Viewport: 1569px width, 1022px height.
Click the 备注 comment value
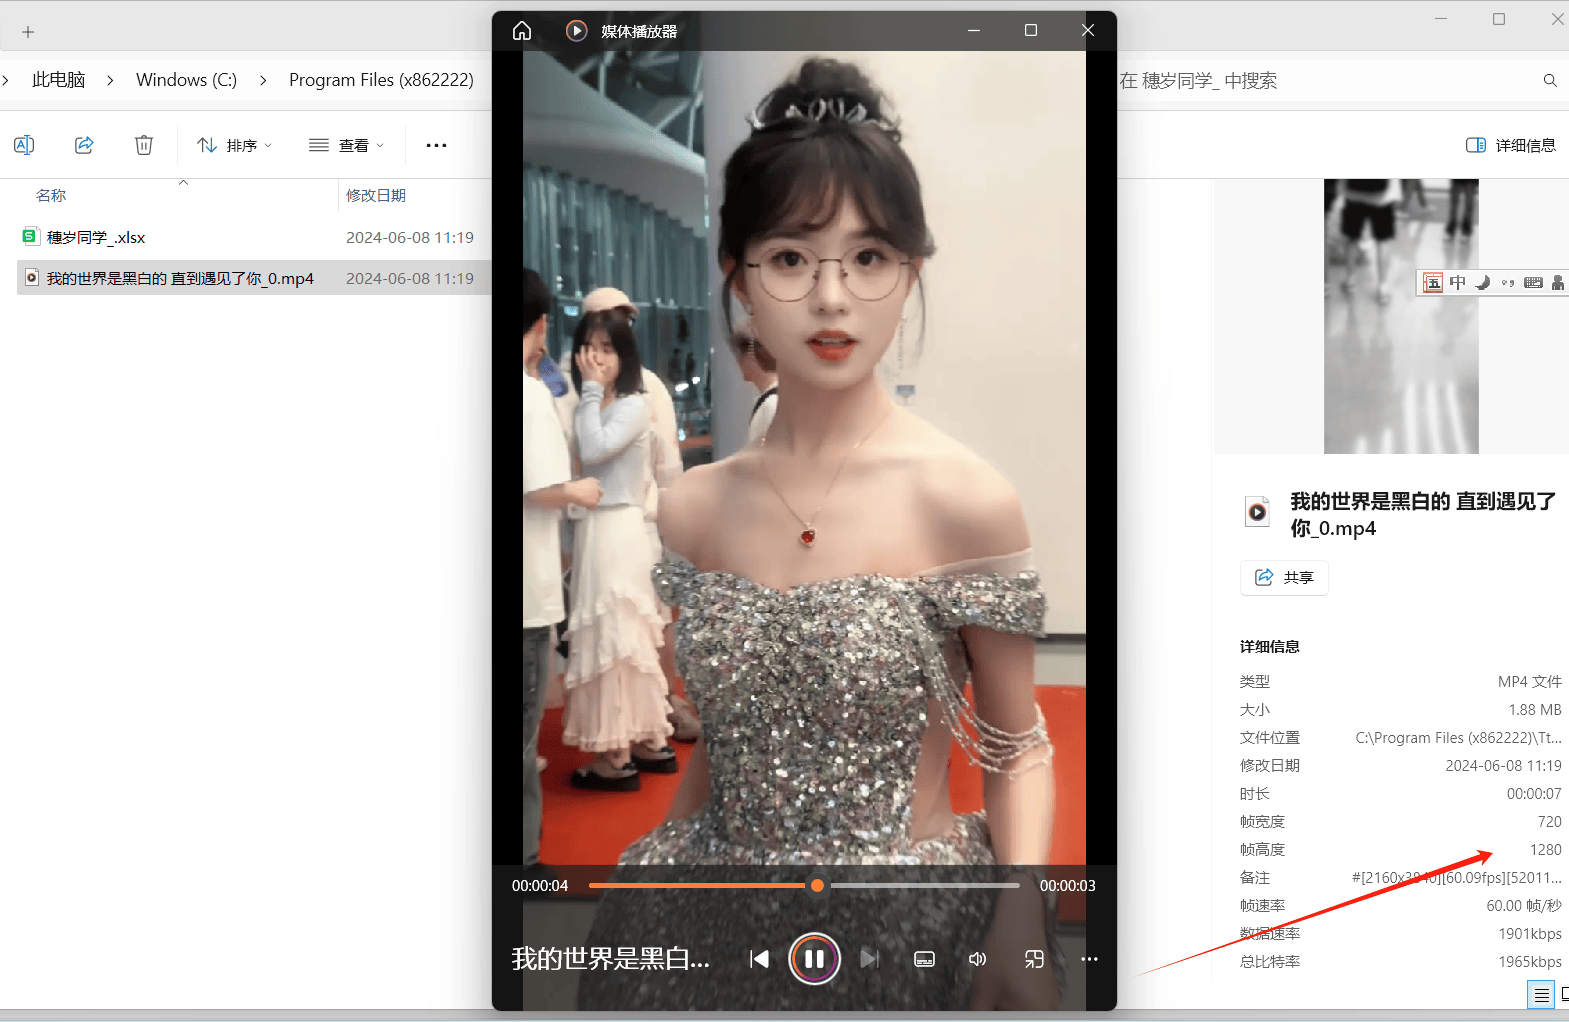[1456, 878]
